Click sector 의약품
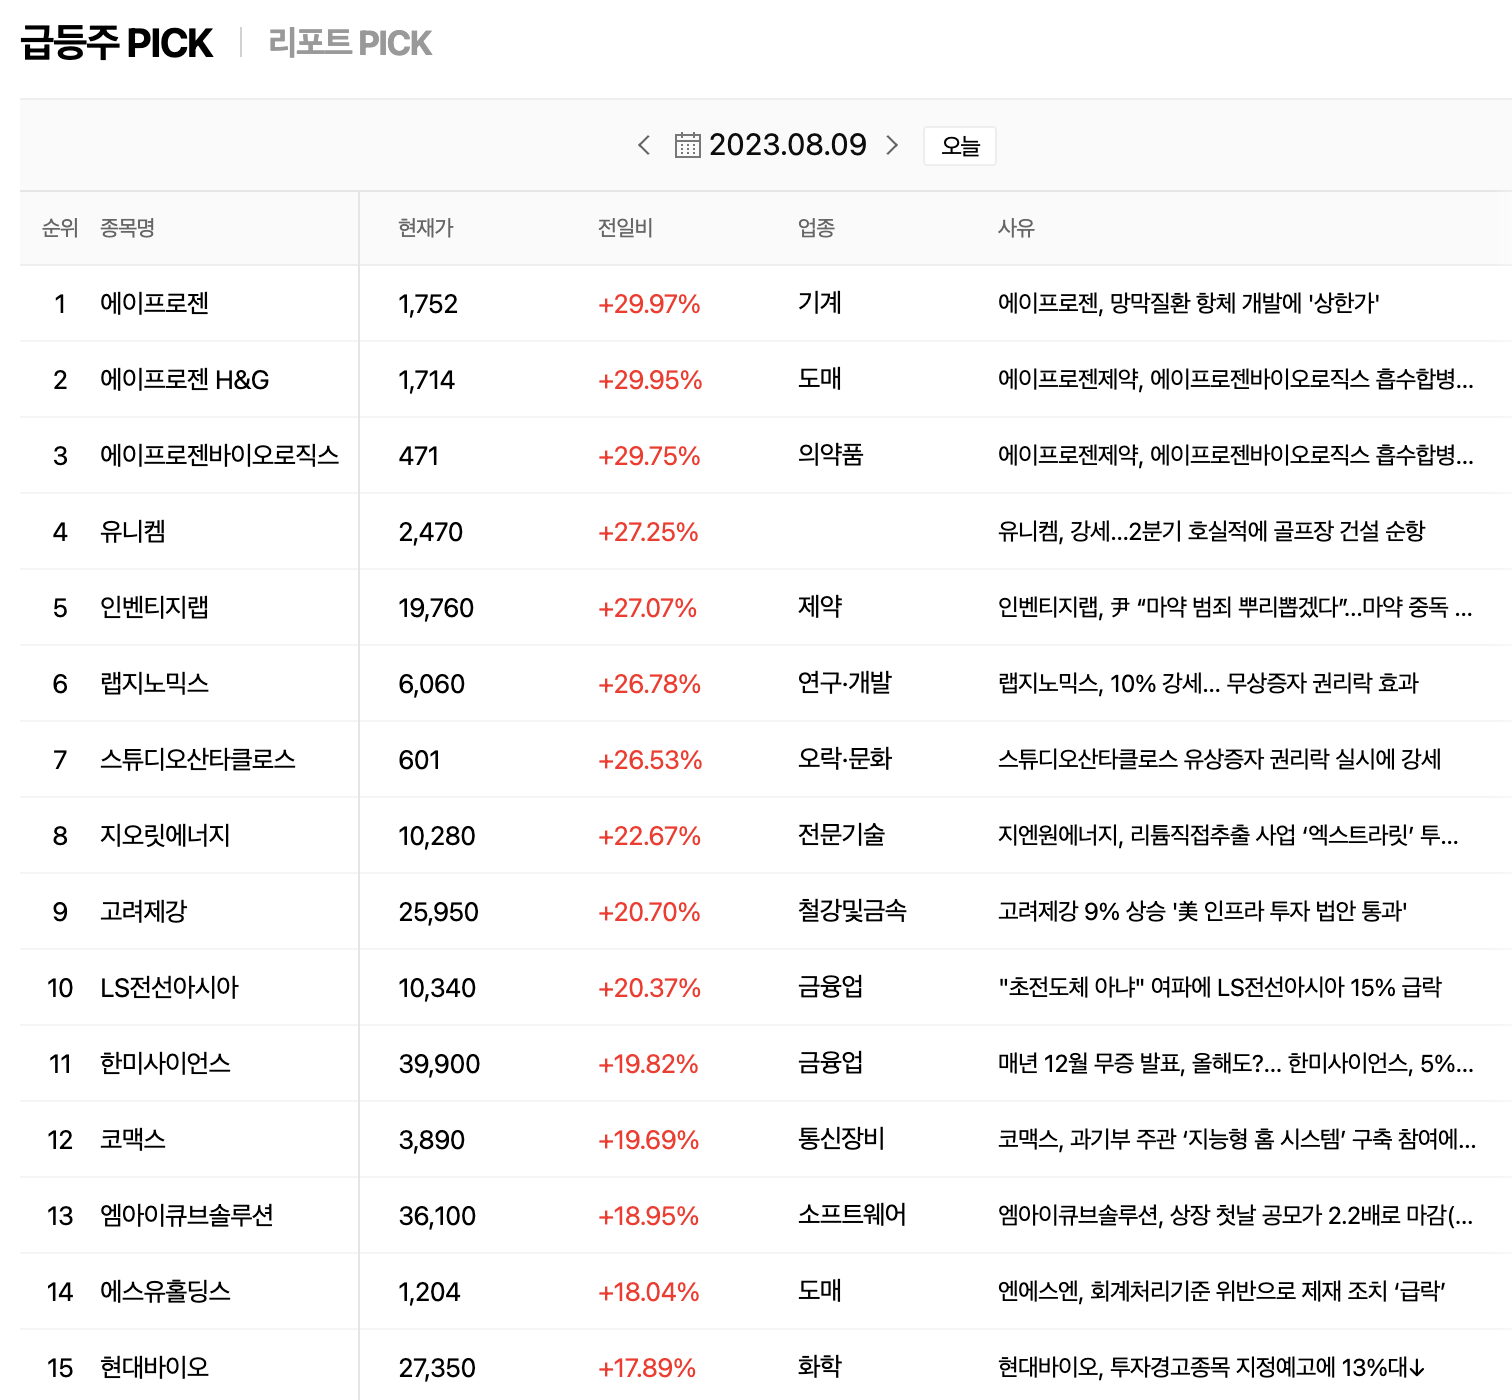Screen dimensions: 1512x1400 coord(830,455)
